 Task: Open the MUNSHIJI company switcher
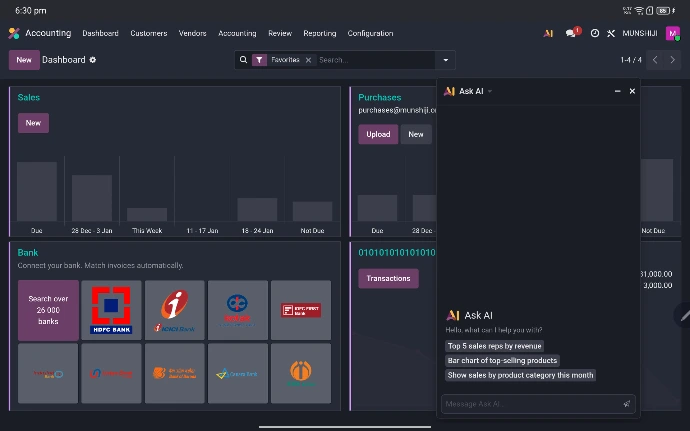coord(640,33)
